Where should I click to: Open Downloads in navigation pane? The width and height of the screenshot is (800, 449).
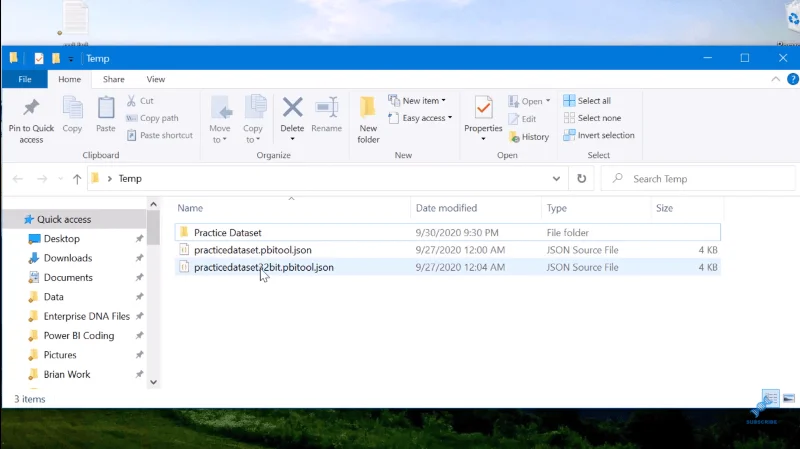click(x=68, y=258)
